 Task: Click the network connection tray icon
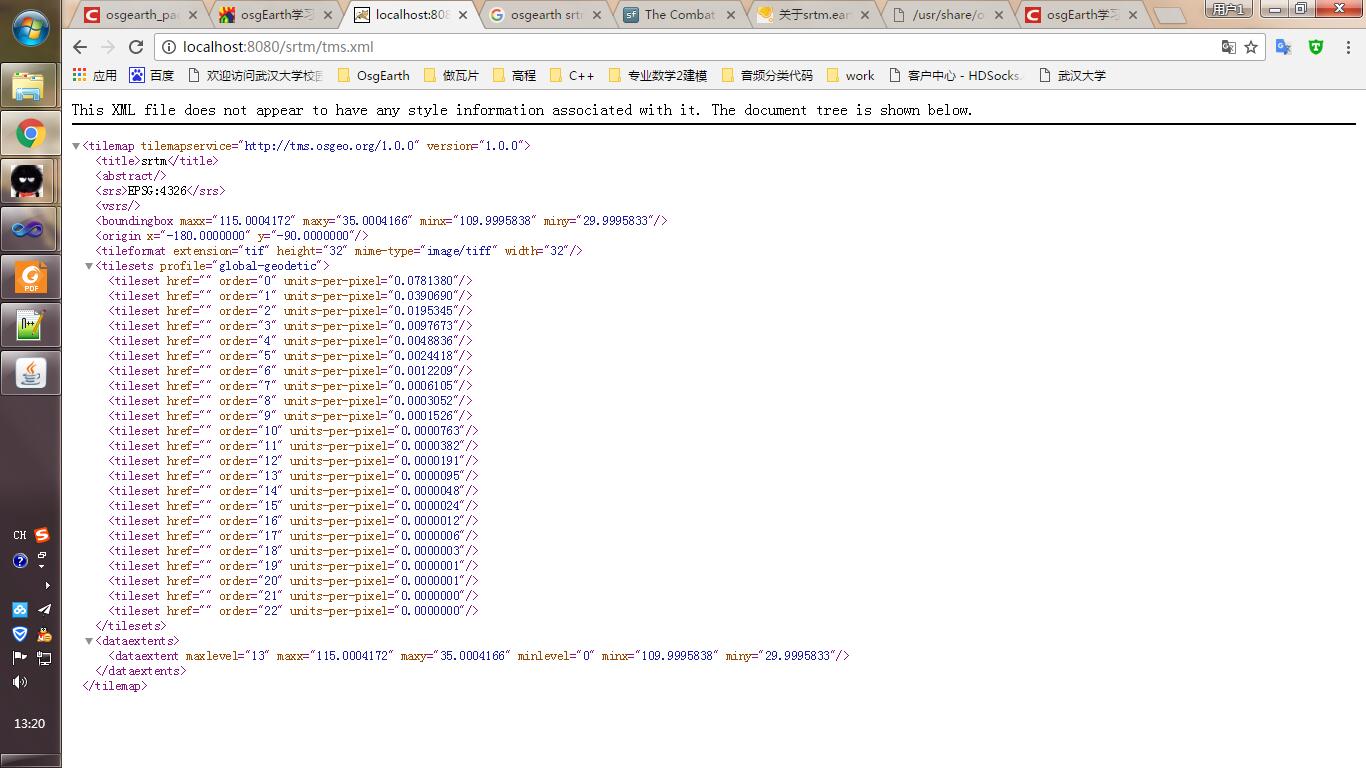point(44,657)
